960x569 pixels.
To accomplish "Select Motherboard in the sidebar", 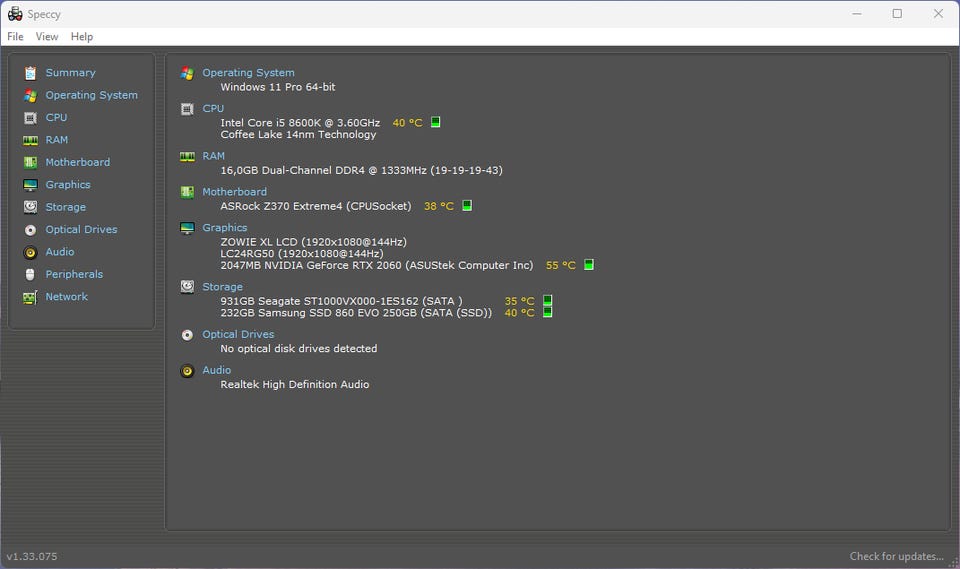I will click(x=78, y=162).
